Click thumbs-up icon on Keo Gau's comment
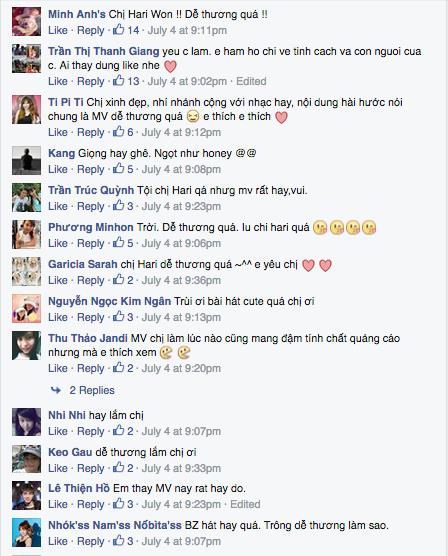448x556 pixels. [118, 467]
